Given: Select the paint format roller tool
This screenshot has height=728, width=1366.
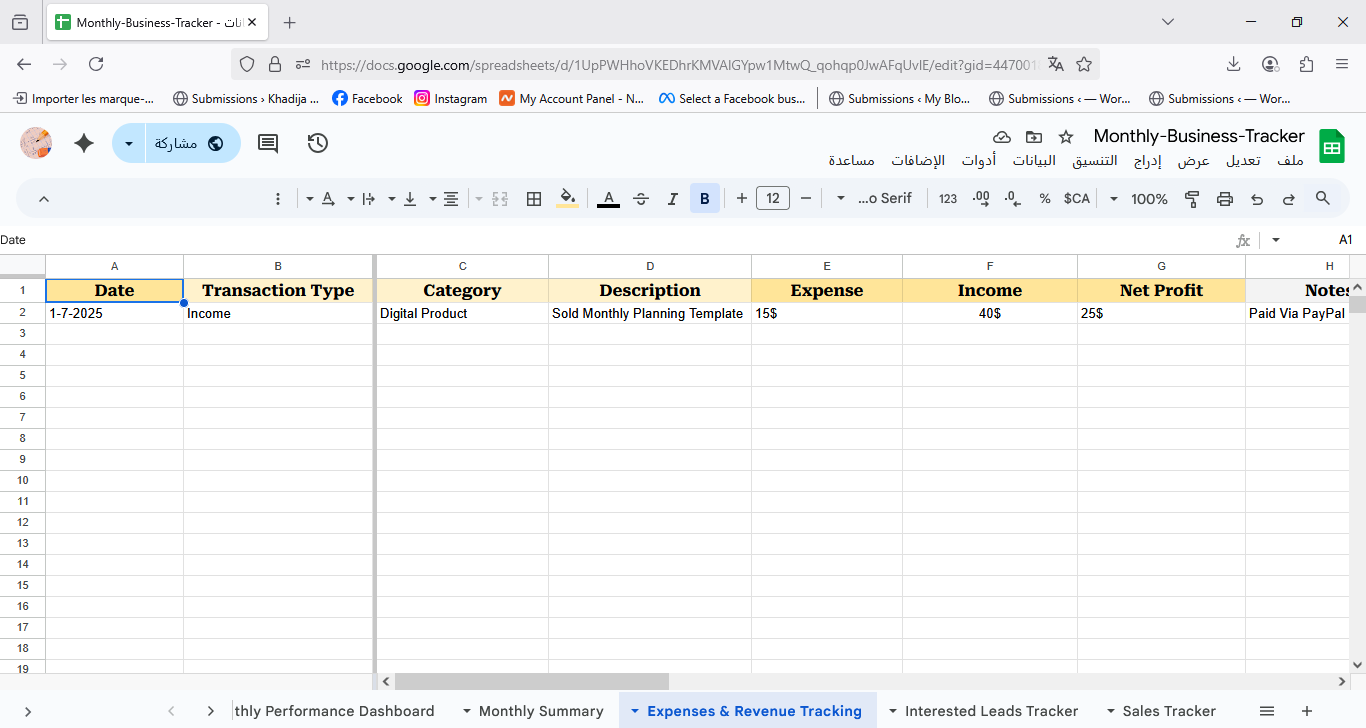Looking at the screenshot, I should coord(1192,199).
